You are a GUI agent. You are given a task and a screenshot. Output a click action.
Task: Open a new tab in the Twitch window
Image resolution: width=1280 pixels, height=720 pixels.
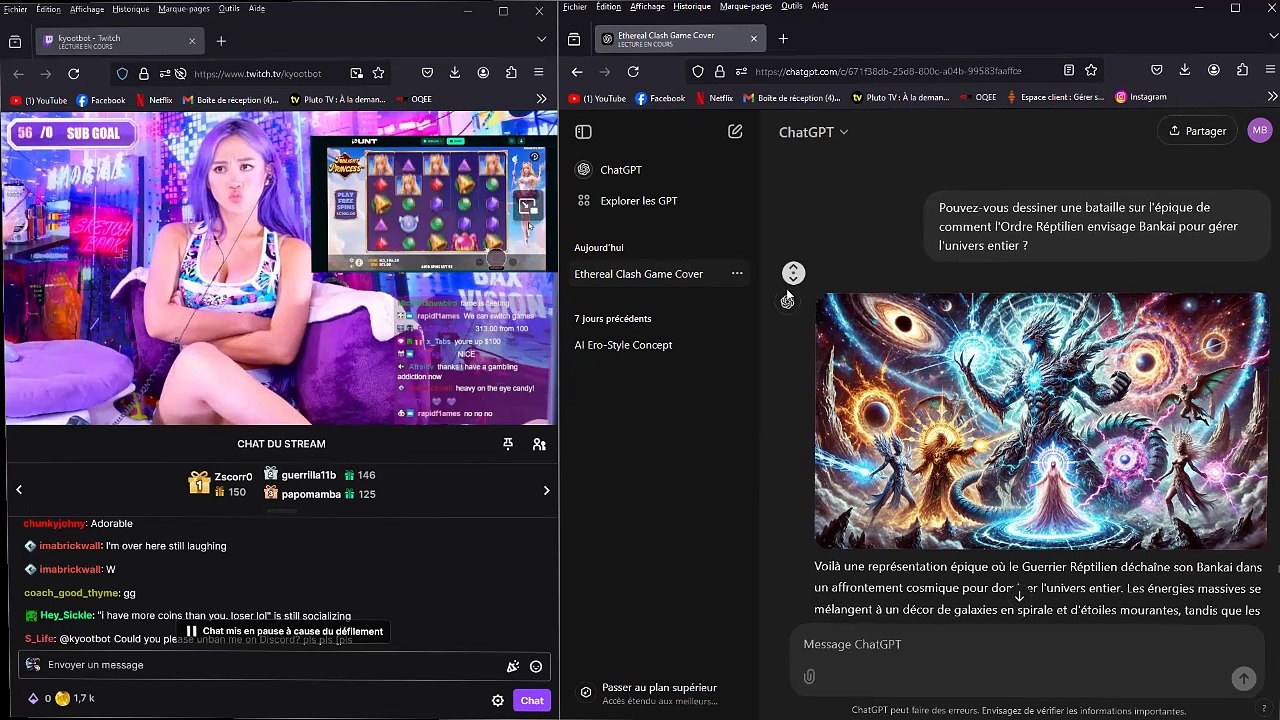coord(221,41)
